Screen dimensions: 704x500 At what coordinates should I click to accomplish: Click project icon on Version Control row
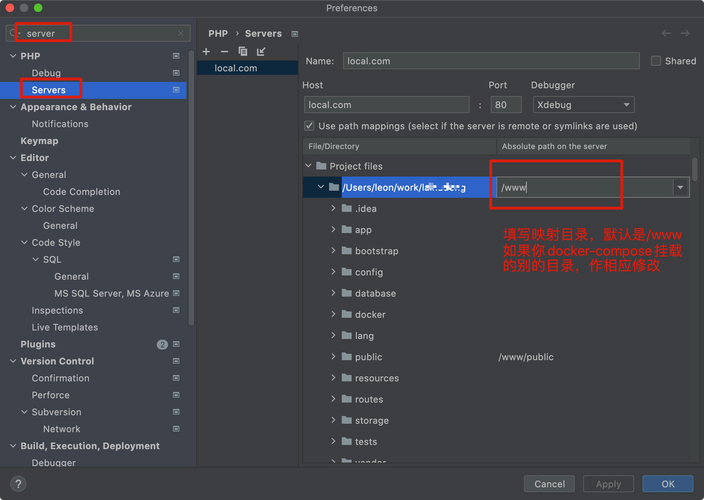click(x=176, y=361)
